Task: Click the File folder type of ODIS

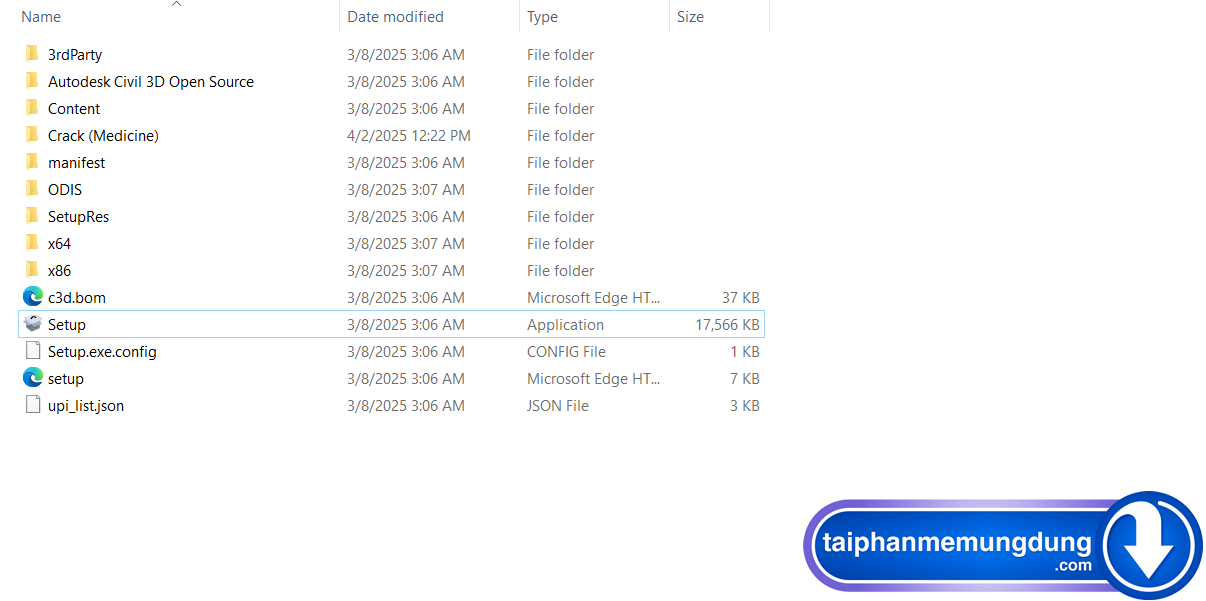Action: click(x=561, y=190)
